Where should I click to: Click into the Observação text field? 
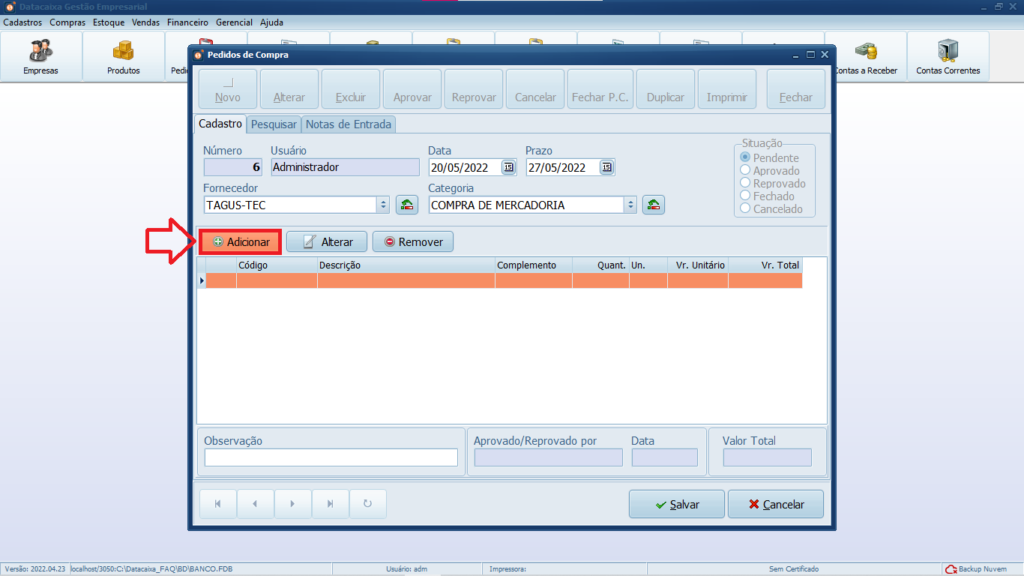click(x=331, y=458)
